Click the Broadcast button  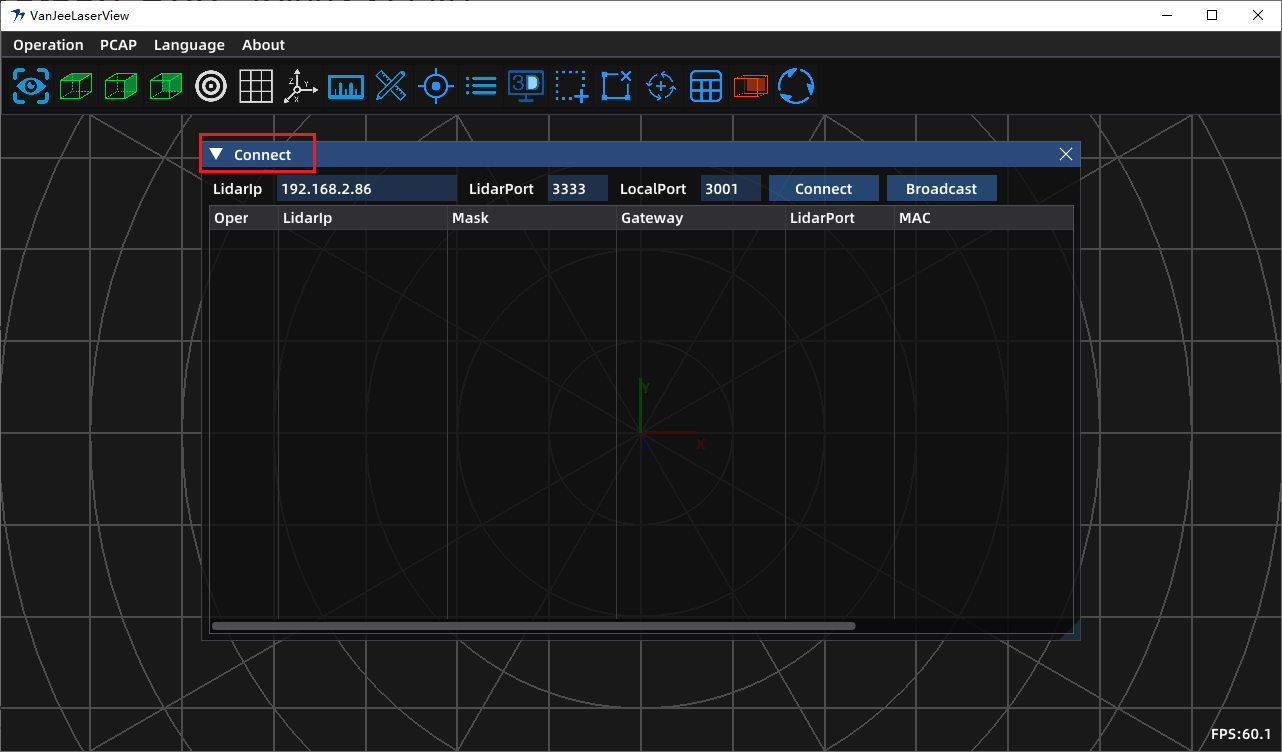(942, 189)
